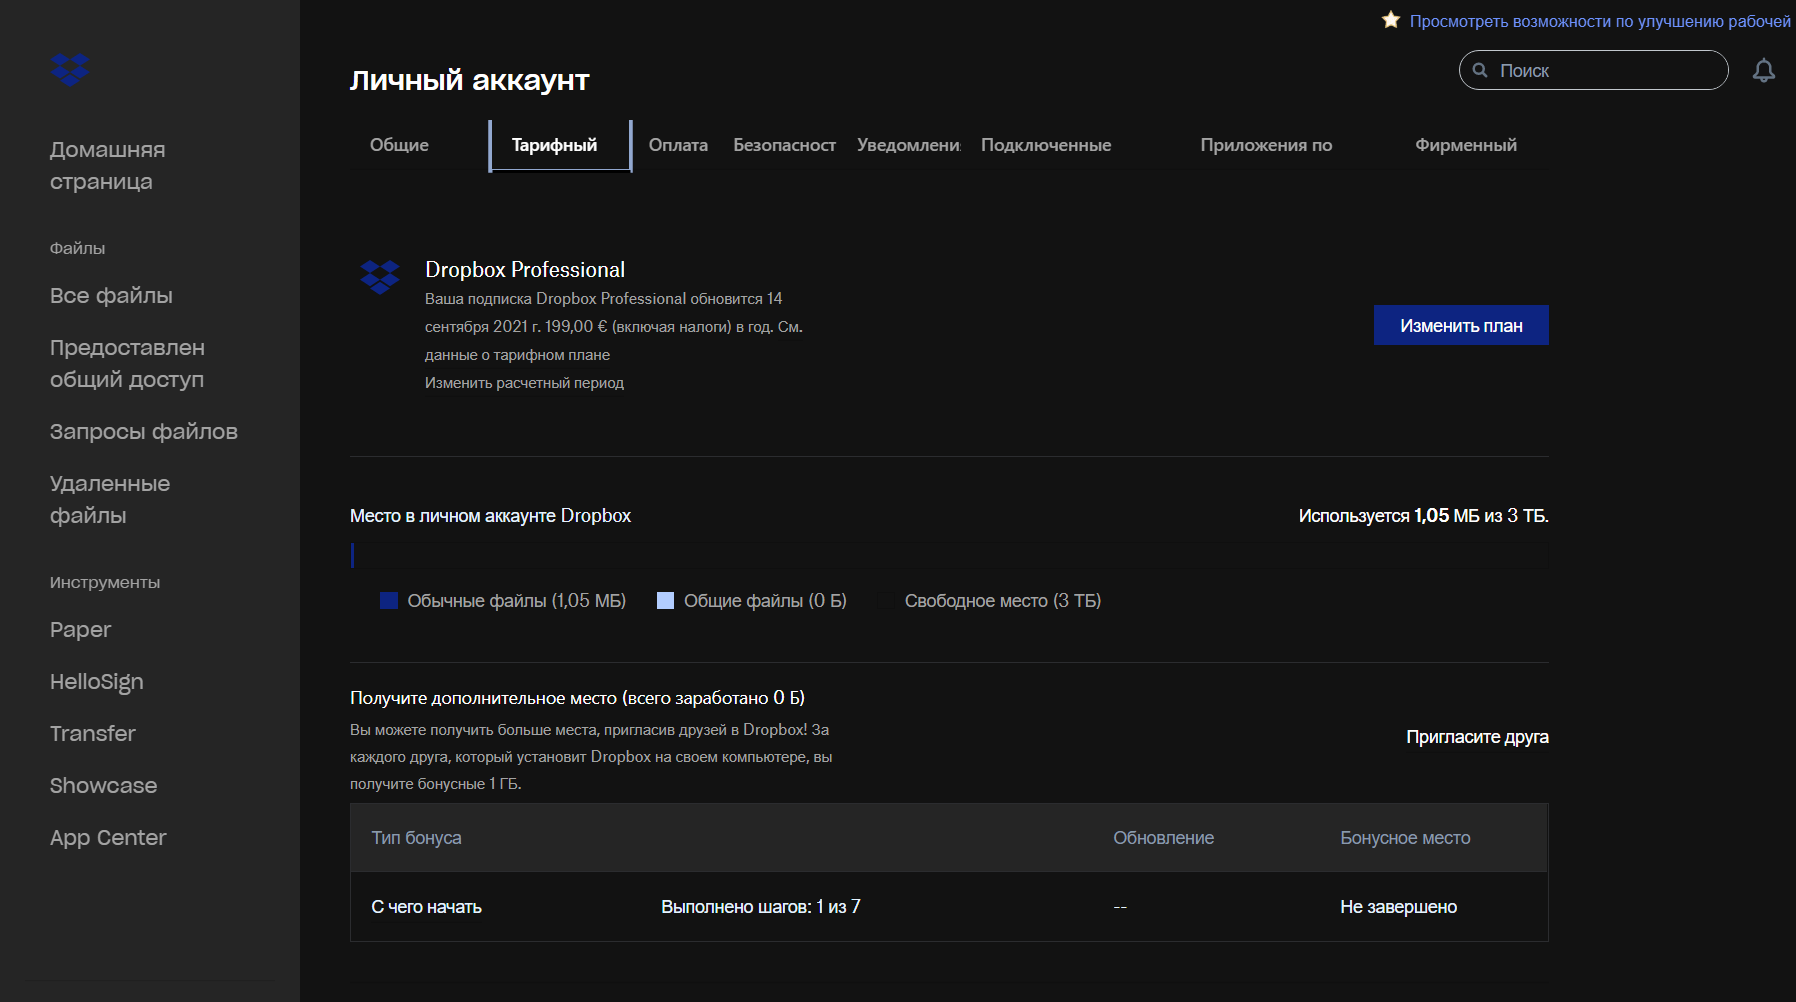The height and width of the screenshot is (1002, 1796).
Task: Switch to the Уведомления tab
Action: [x=909, y=145]
